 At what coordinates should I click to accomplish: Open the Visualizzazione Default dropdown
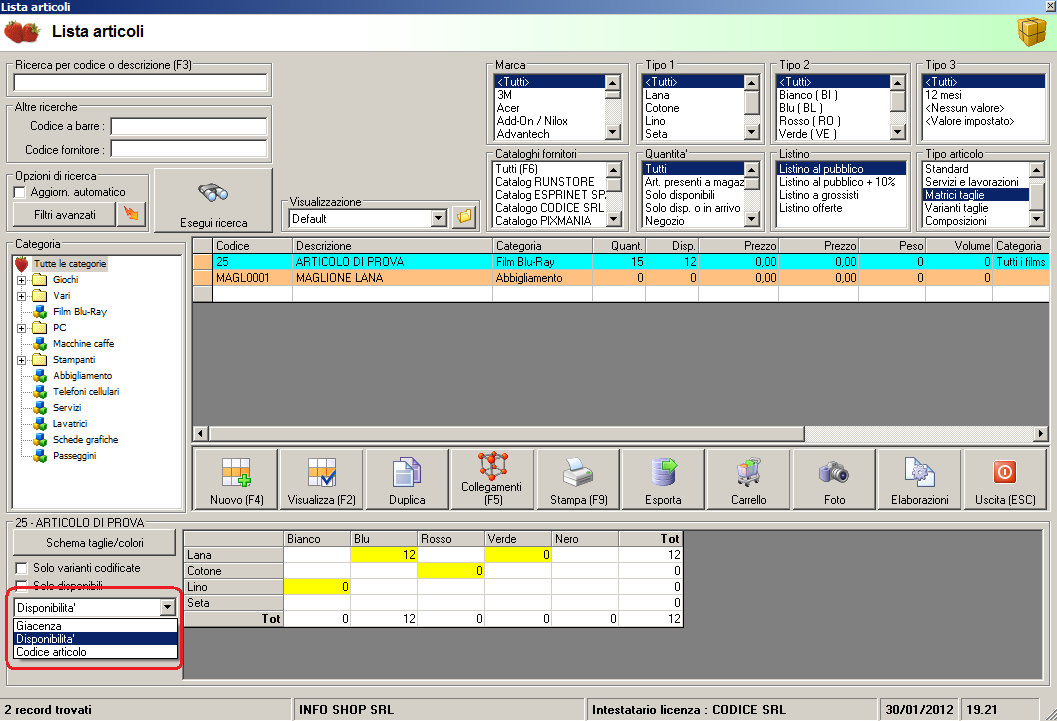pos(438,218)
